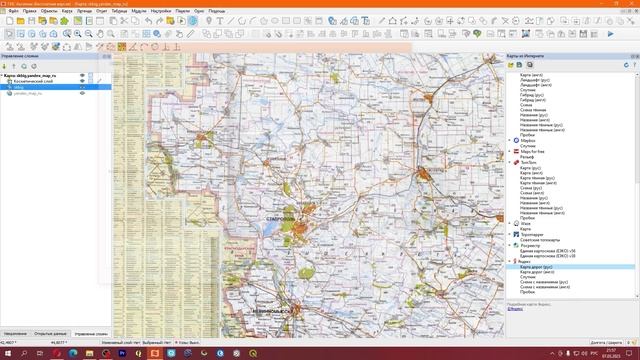Collapse the Wase provider group
The width and height of the screenshot is (640, 360).
[x=510, y=223]
